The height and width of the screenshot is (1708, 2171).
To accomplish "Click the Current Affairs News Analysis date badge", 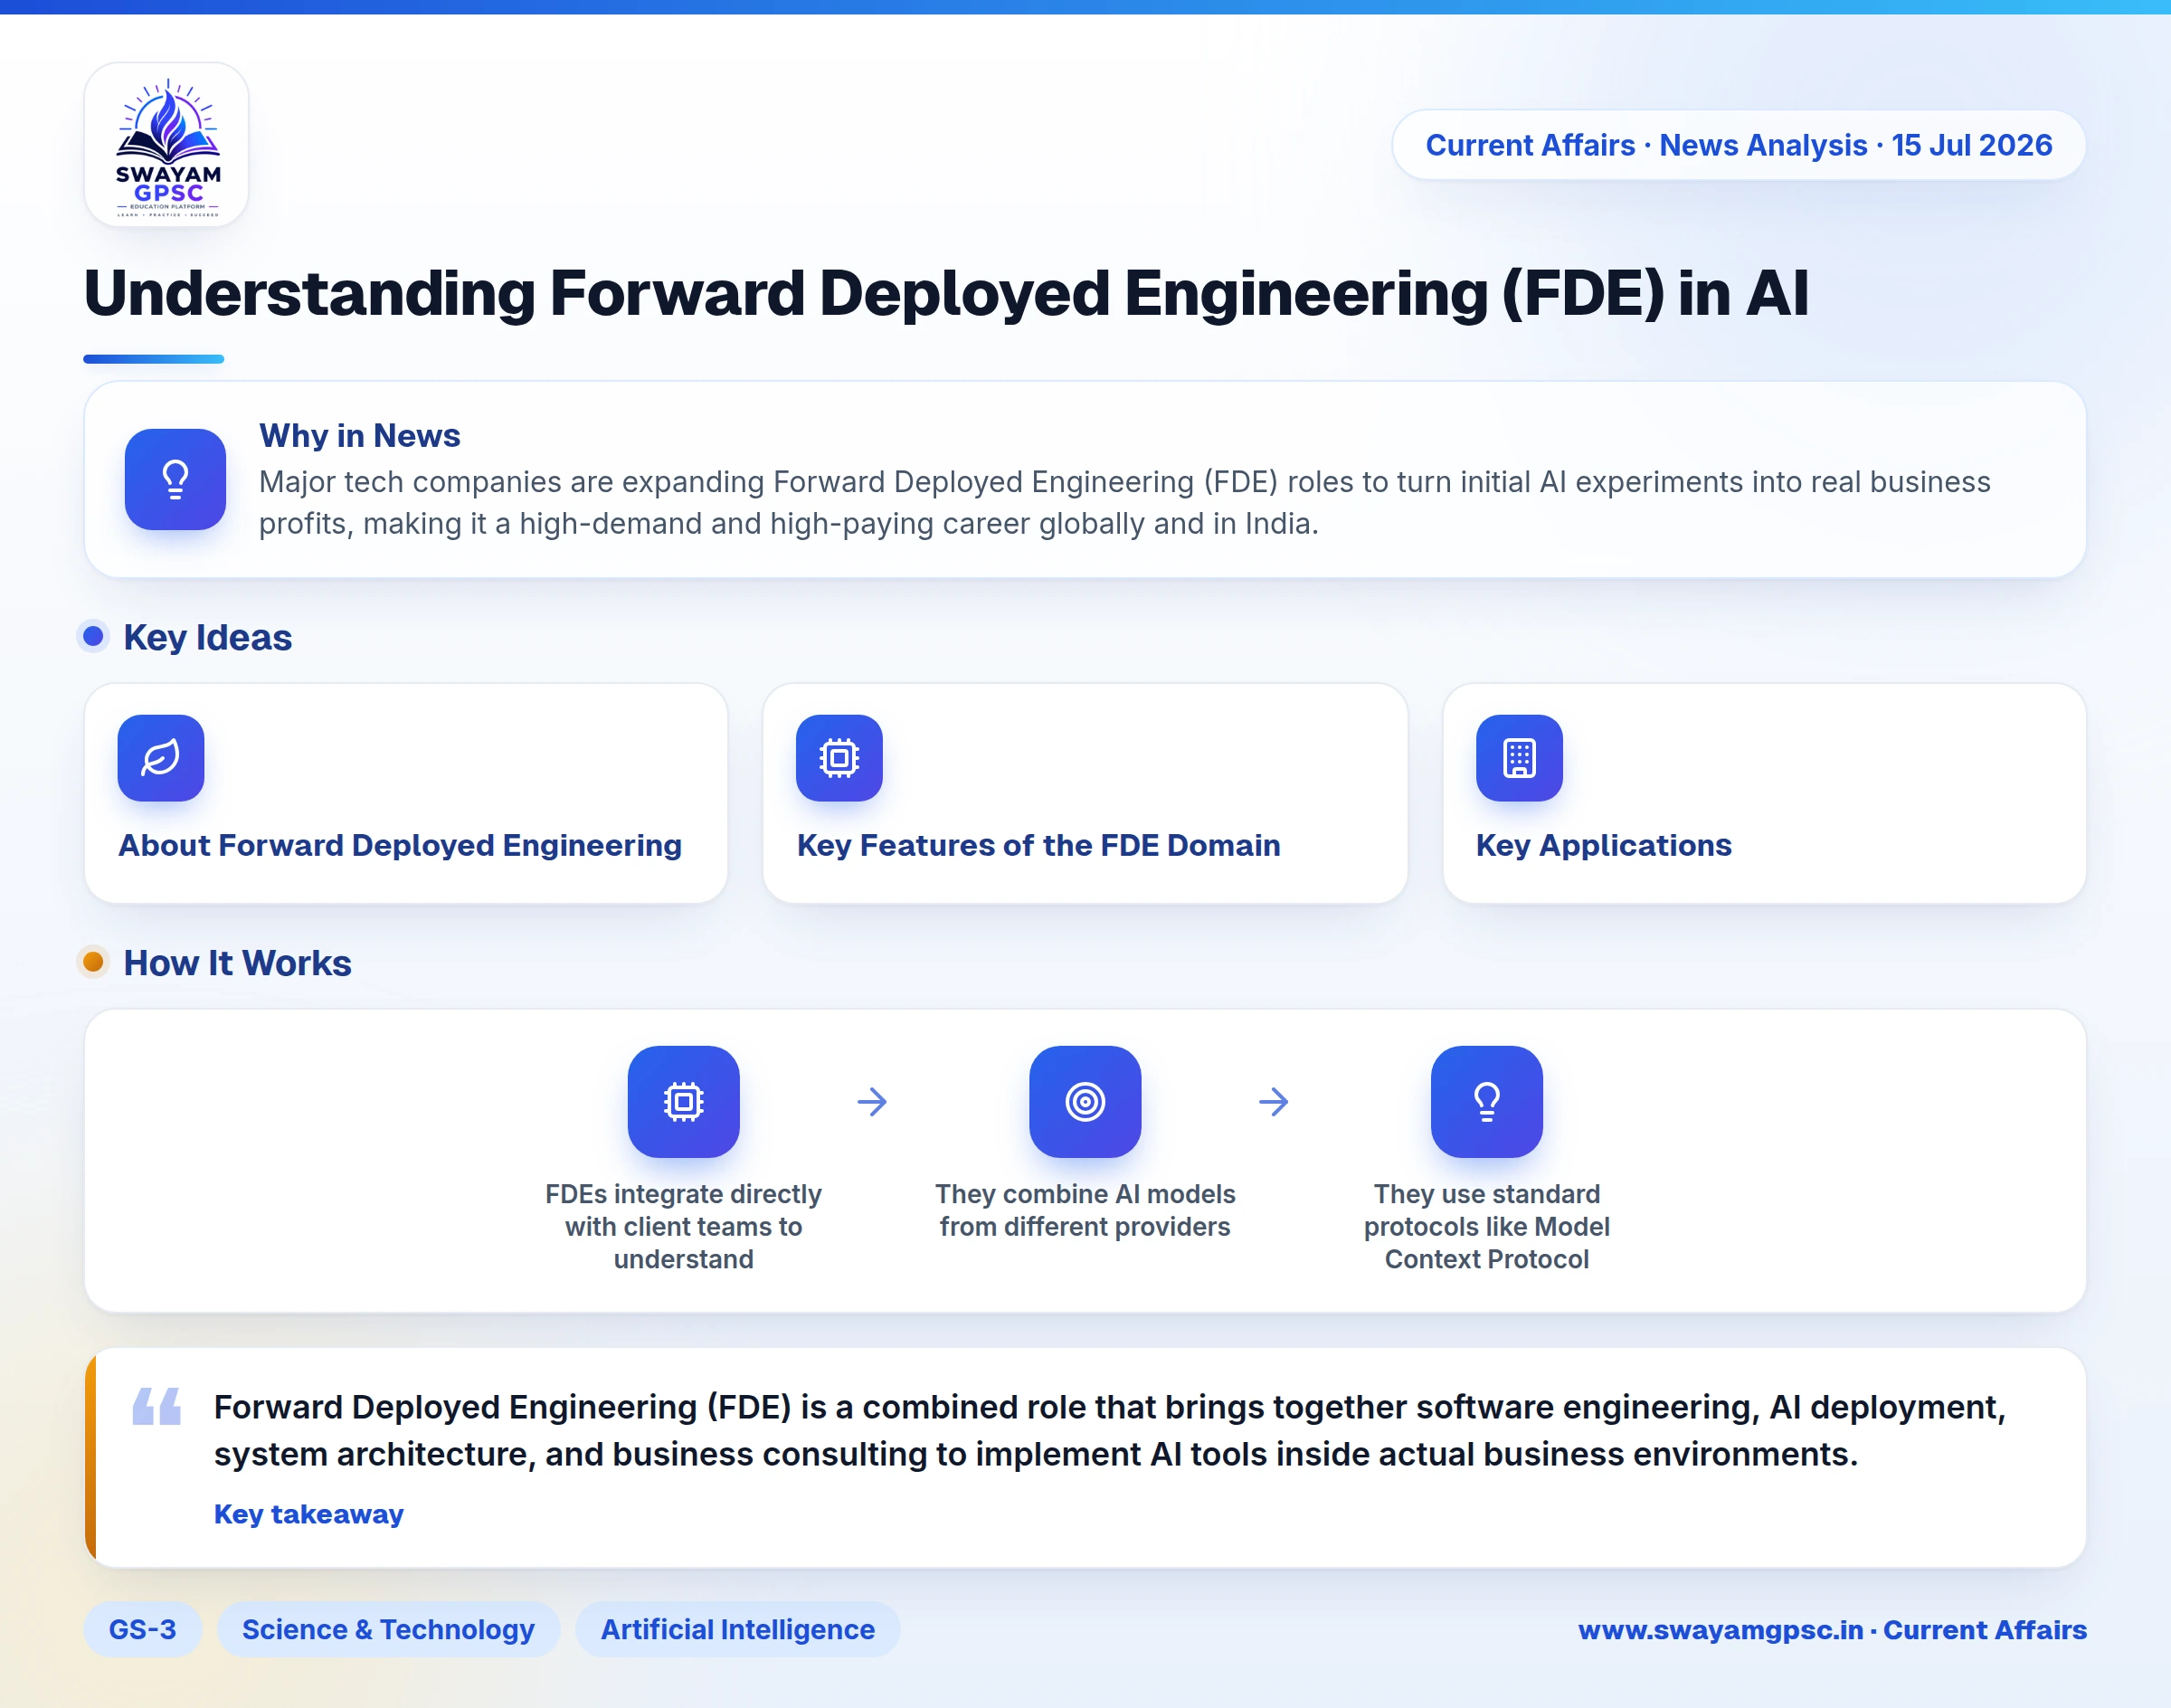I will 1739,145.
